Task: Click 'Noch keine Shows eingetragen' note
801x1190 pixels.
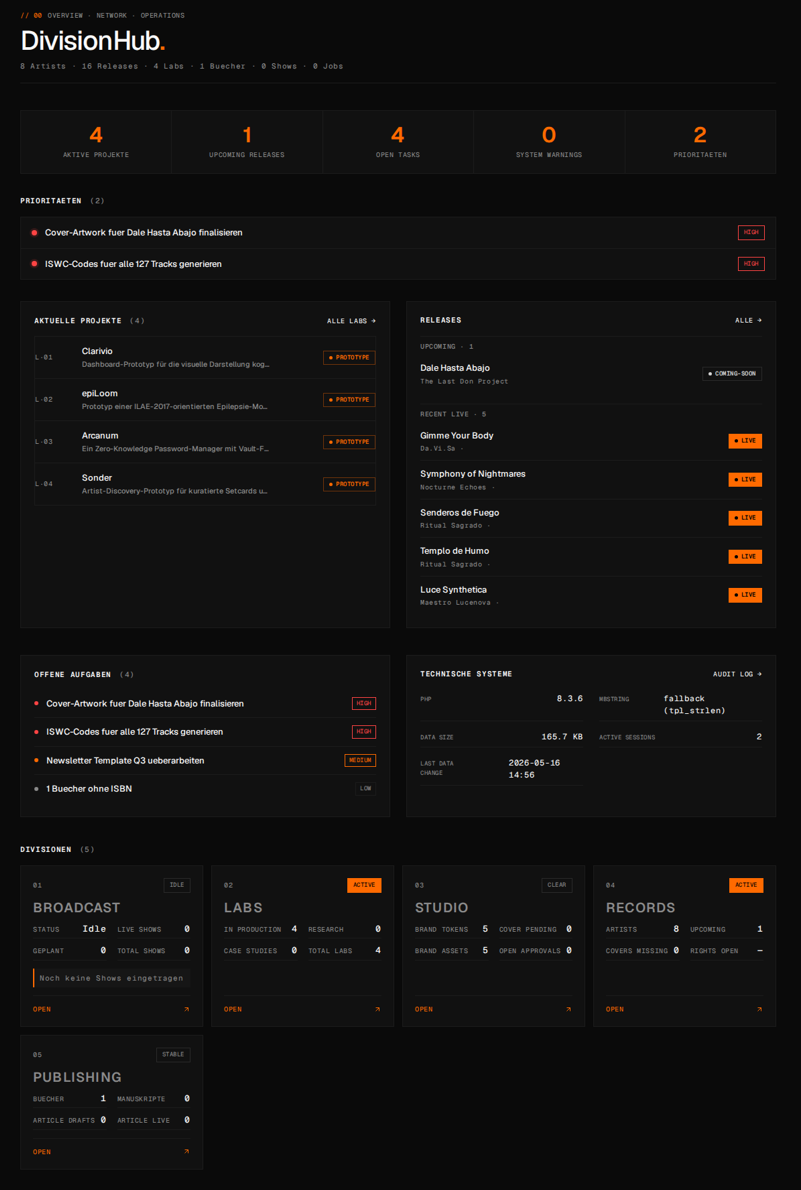Action: (x=112, y=978)
